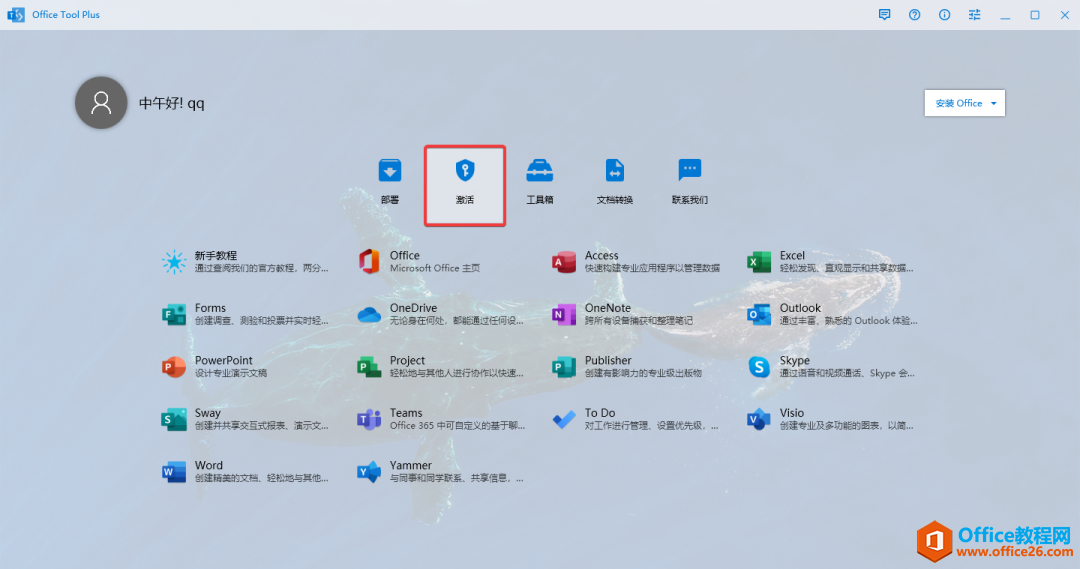This screenshot has width=1080, height=569.
Task: Open the 激活 (Activate) shield icon
Action: (x=465, y=170)
